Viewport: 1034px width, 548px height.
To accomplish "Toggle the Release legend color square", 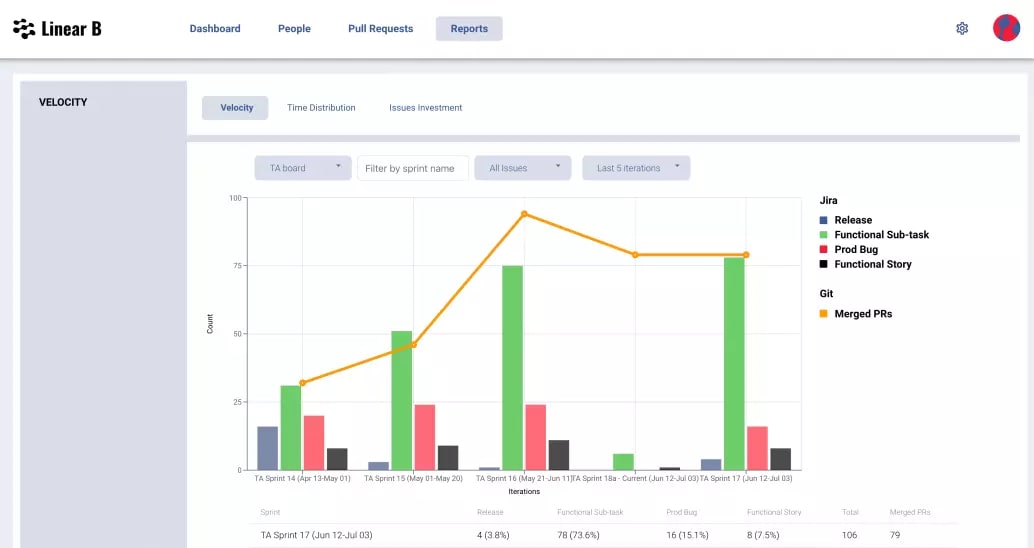I will tap(823, 220).
